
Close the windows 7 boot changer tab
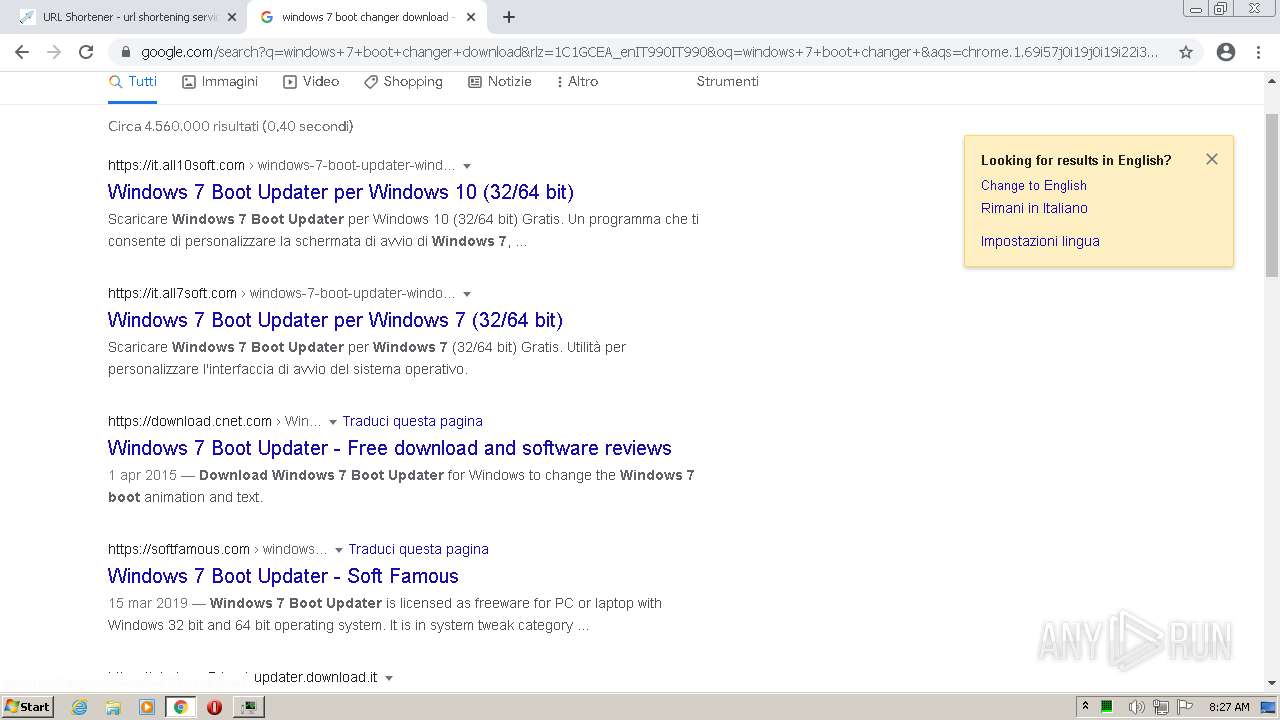click(471, 17)
